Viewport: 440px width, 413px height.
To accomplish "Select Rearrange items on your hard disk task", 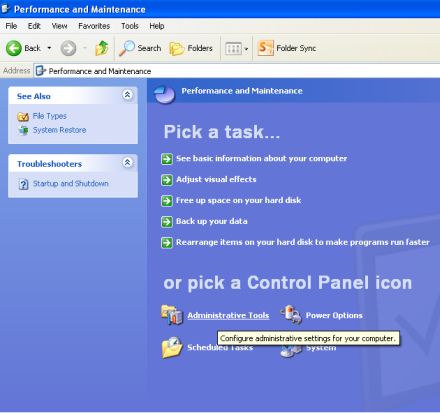I will 303,242.
